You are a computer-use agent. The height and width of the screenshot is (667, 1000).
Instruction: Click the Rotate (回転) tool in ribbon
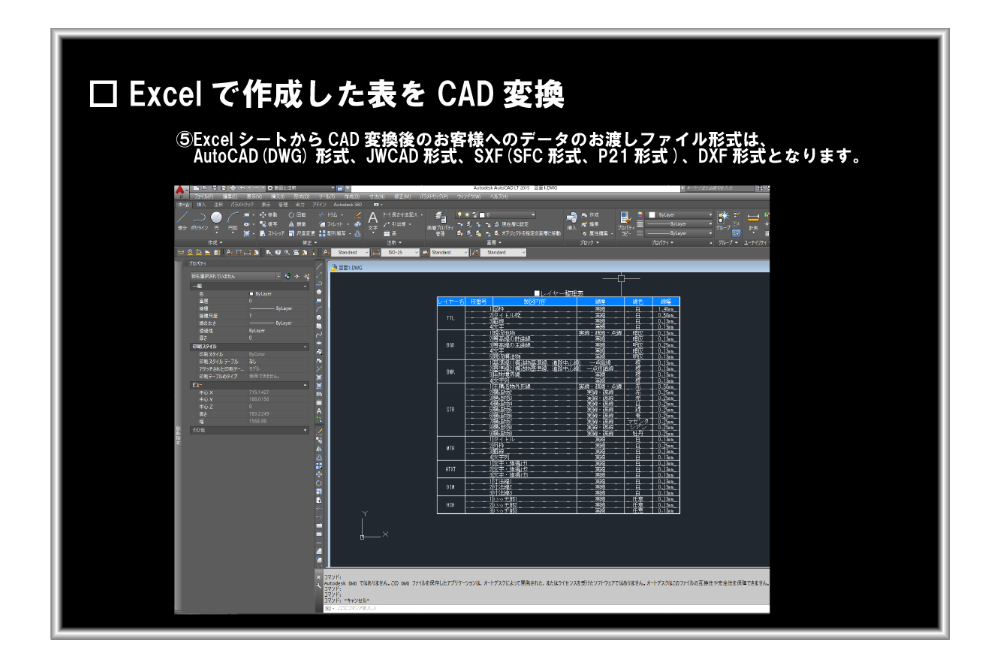pyautogui.click(x=297, y=215)
